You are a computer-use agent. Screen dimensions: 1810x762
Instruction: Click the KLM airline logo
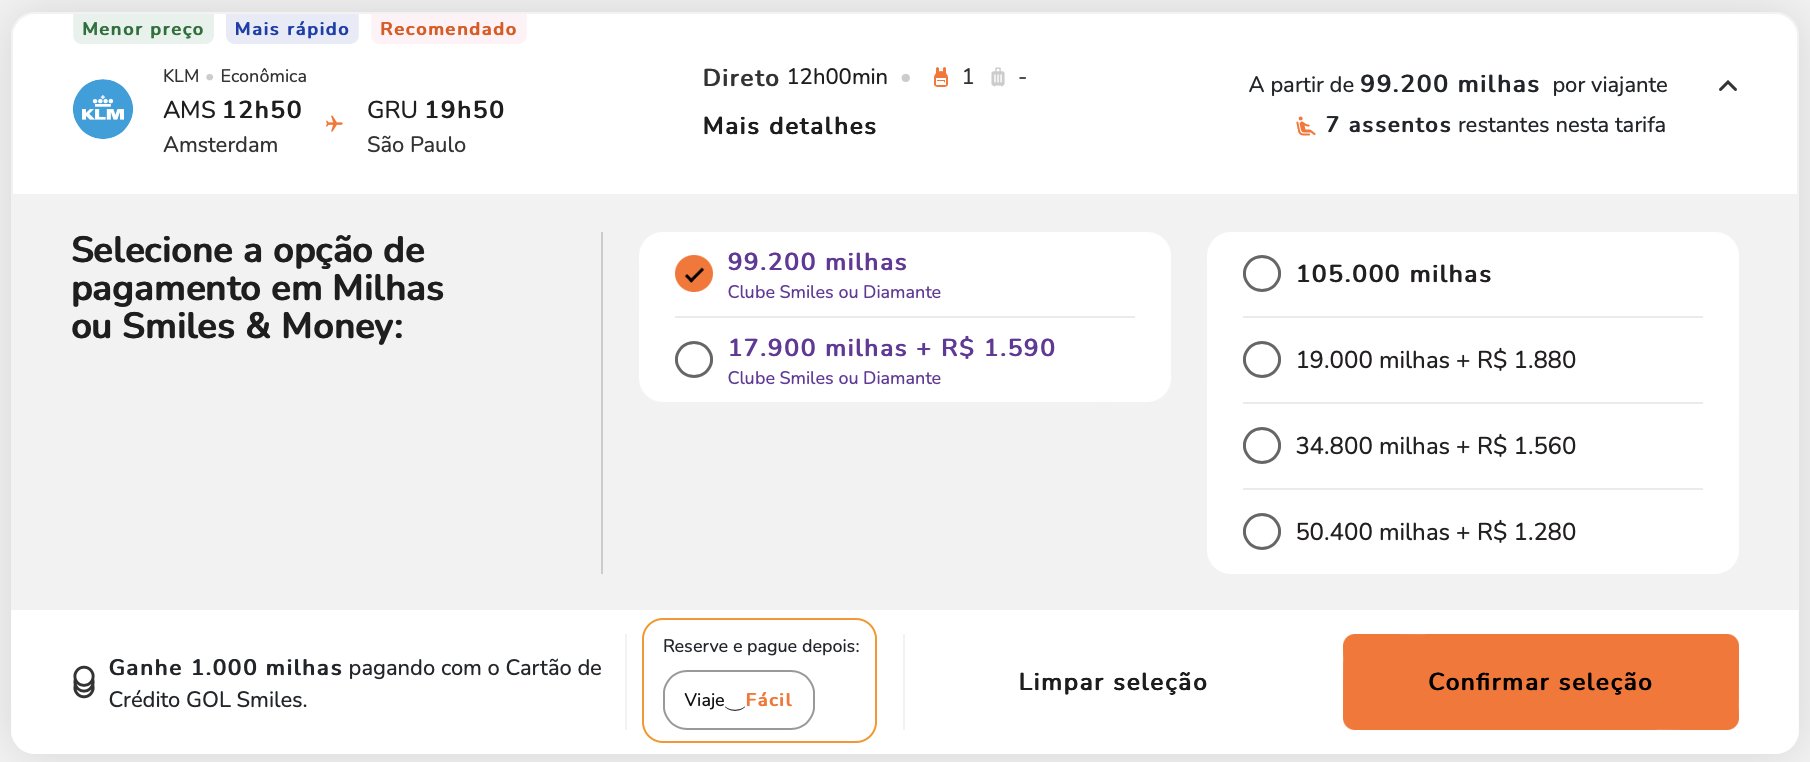tap(103, 109)
